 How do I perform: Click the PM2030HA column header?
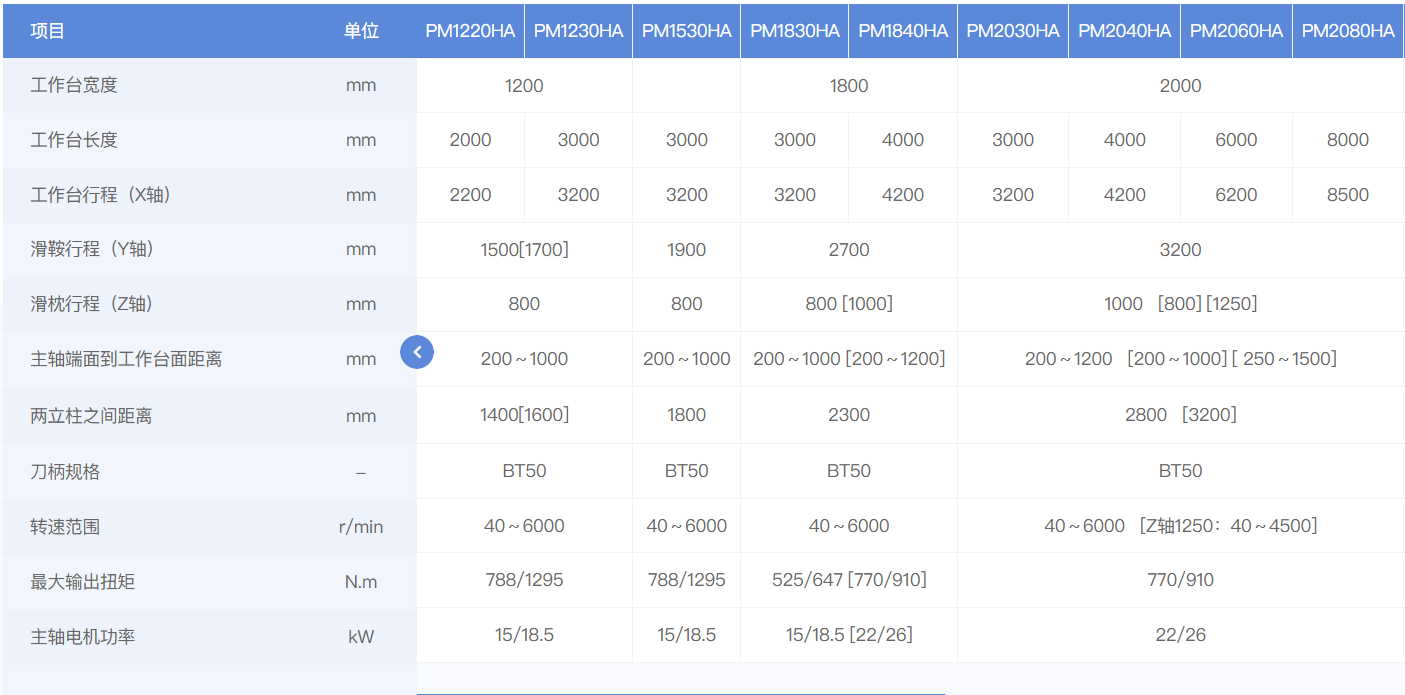[1013, 31]
